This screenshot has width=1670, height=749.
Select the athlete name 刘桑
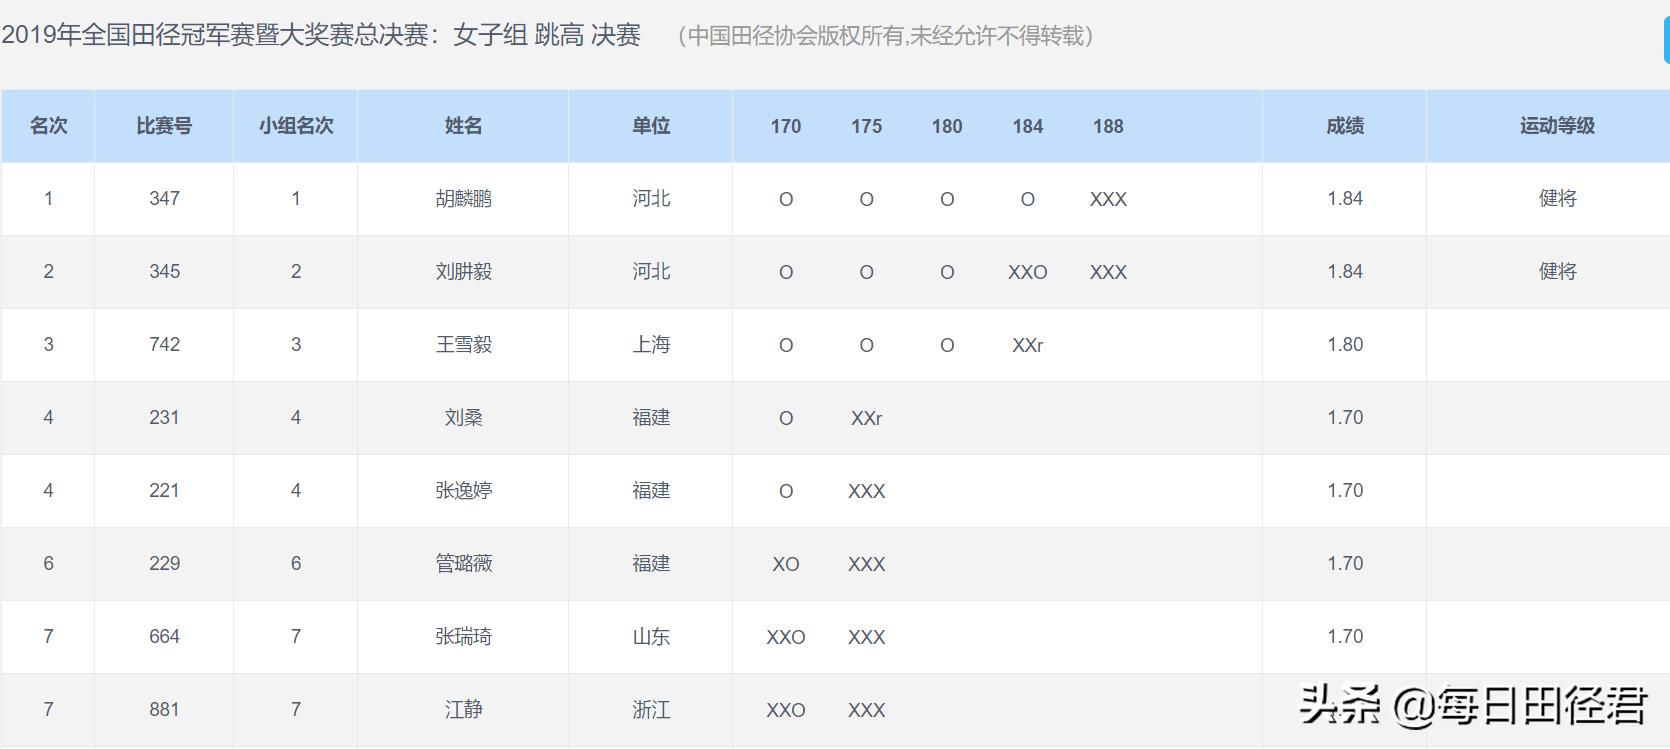point(463,418)
